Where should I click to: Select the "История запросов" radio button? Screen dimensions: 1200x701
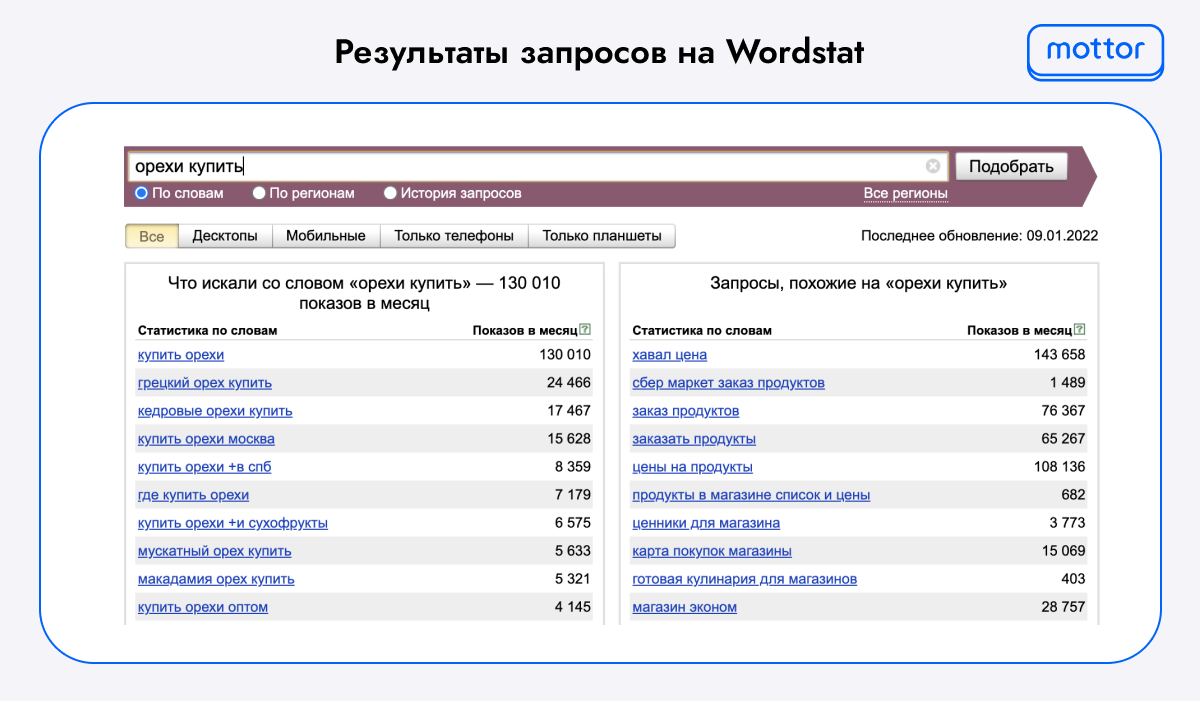tap(391, 193)
